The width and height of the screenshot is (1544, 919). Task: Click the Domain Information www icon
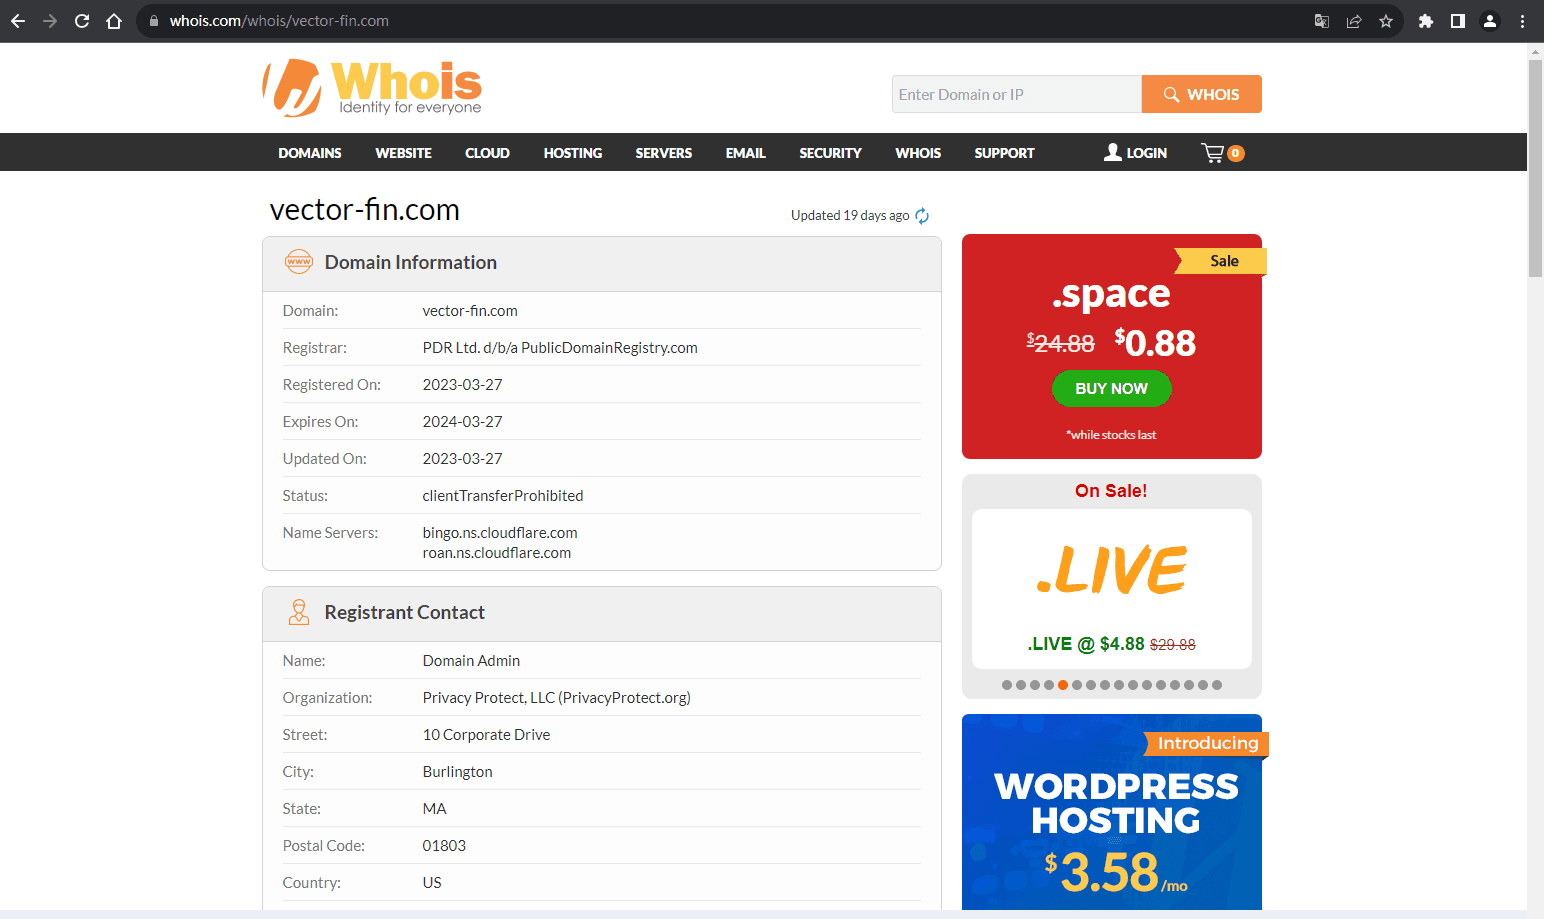tap(299, 262)
